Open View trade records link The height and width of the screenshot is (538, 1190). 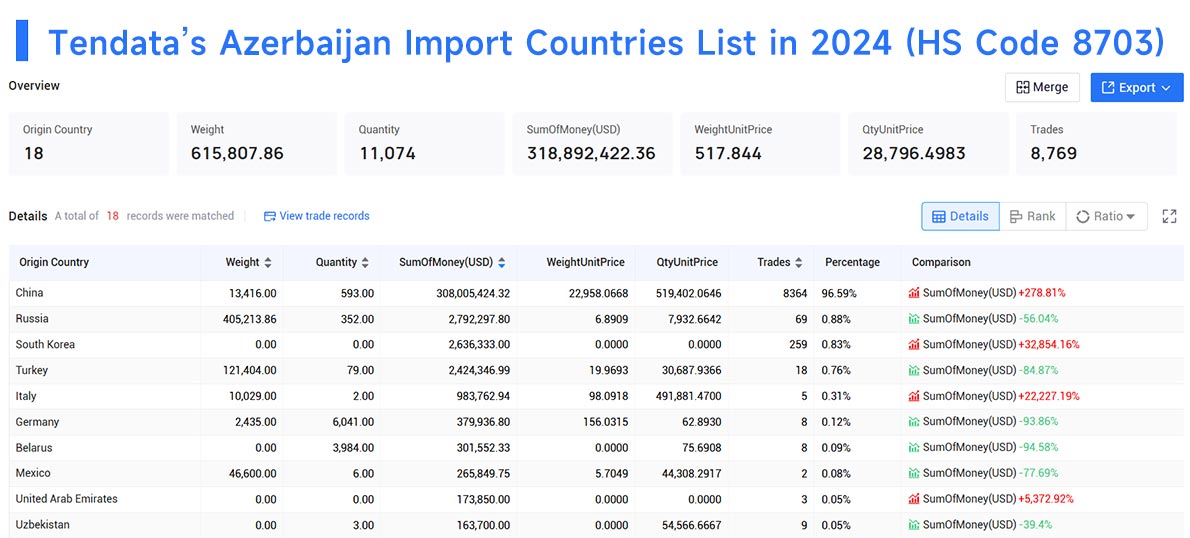tap(324, 216)
